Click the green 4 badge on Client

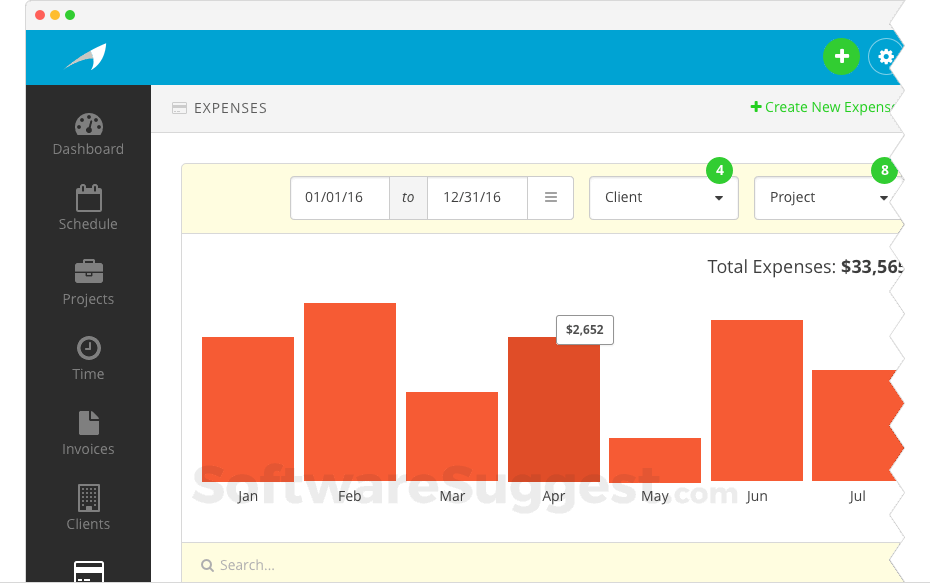pyautogui.click(x=719, y=171)
